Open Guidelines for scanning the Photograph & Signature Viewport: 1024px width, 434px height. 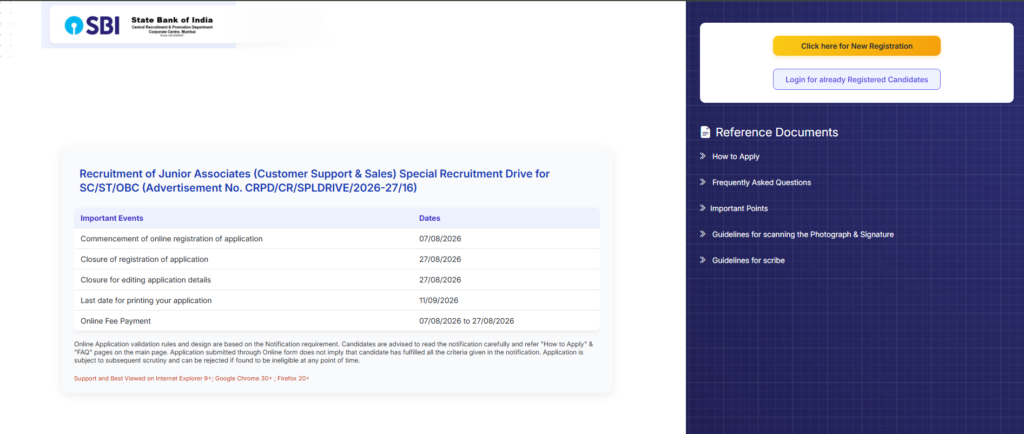(x=803, y=234)
